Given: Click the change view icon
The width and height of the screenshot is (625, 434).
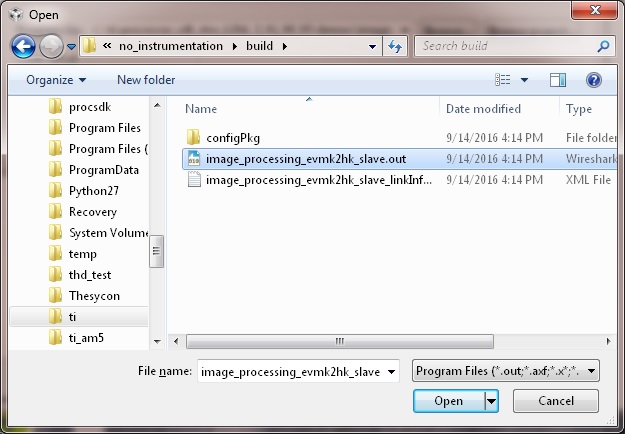Looking at the screenshot, I should (x=504, y=79).
